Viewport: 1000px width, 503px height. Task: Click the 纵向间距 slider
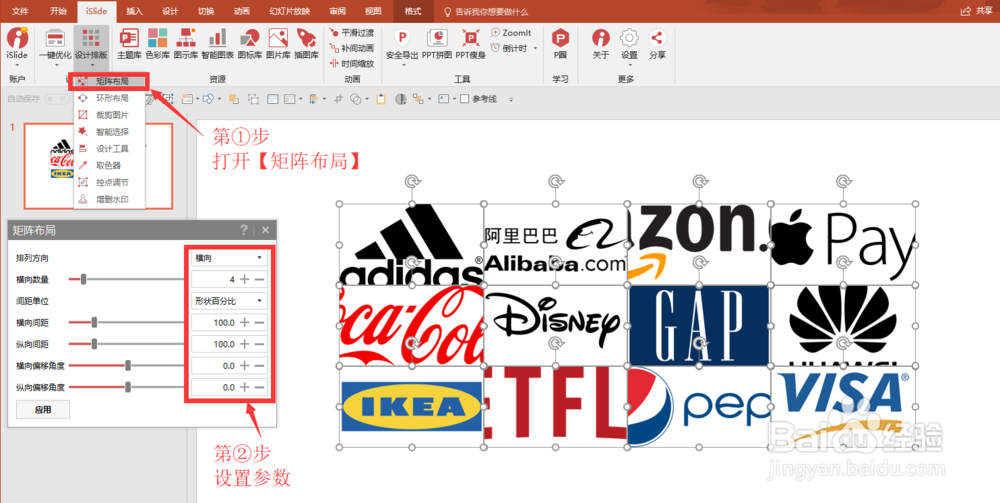coord(126,344)
